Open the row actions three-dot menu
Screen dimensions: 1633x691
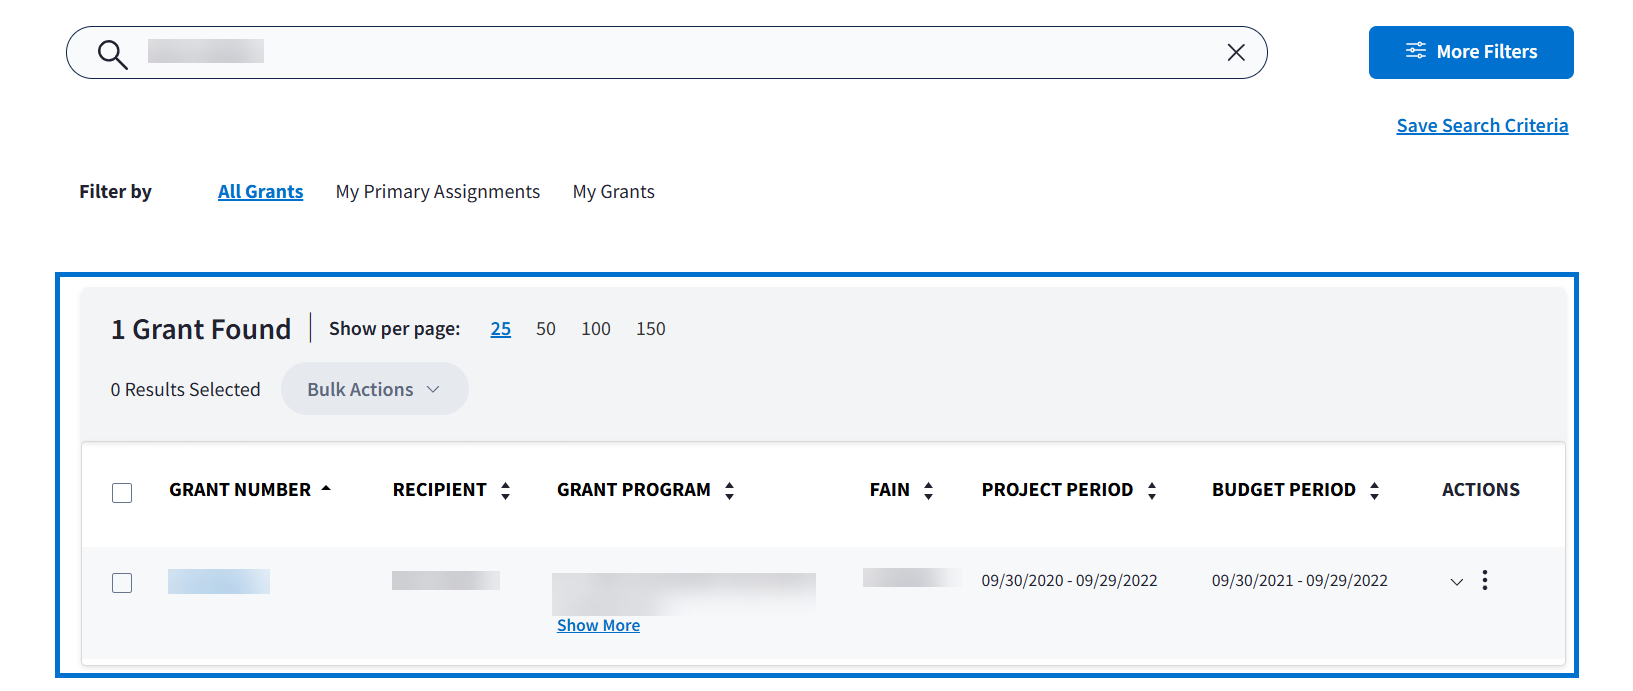pyautogui.click(x=1485, y=580)
